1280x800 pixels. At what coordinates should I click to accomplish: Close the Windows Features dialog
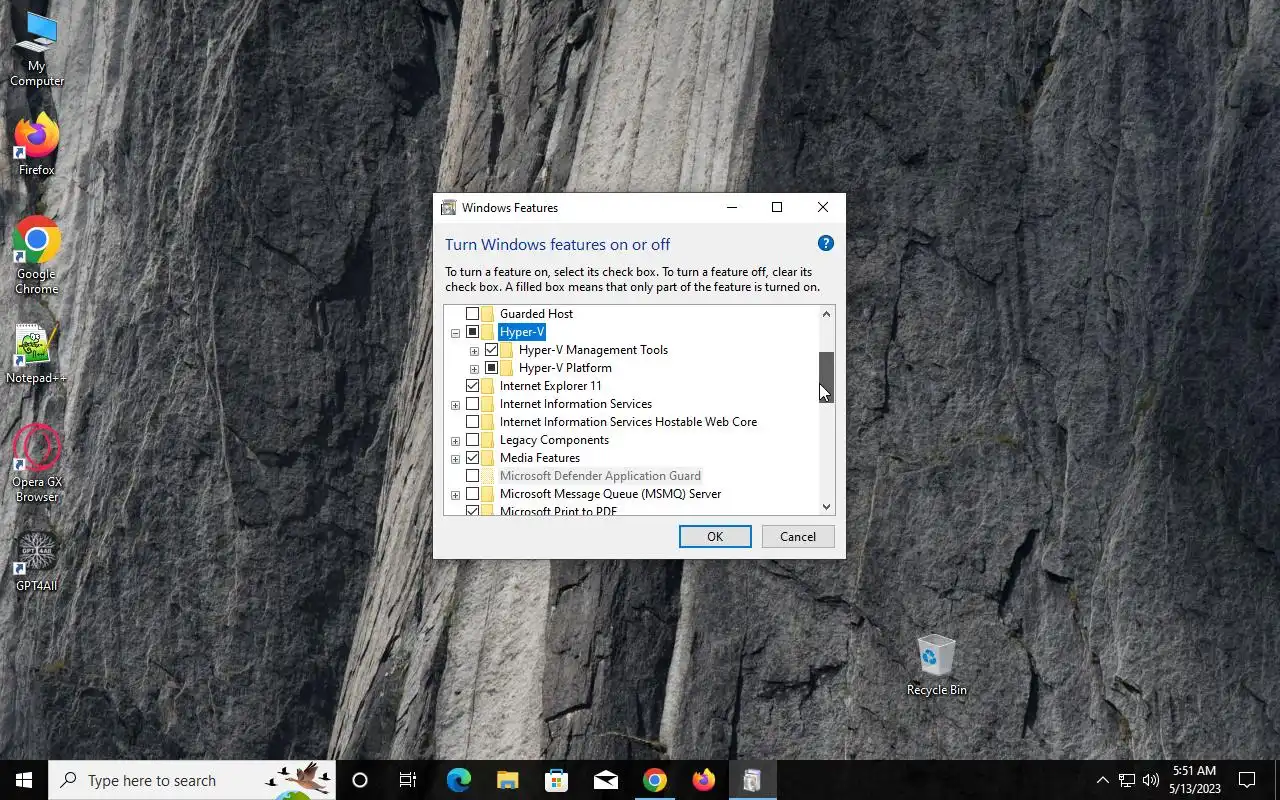[x=823, y=208]
